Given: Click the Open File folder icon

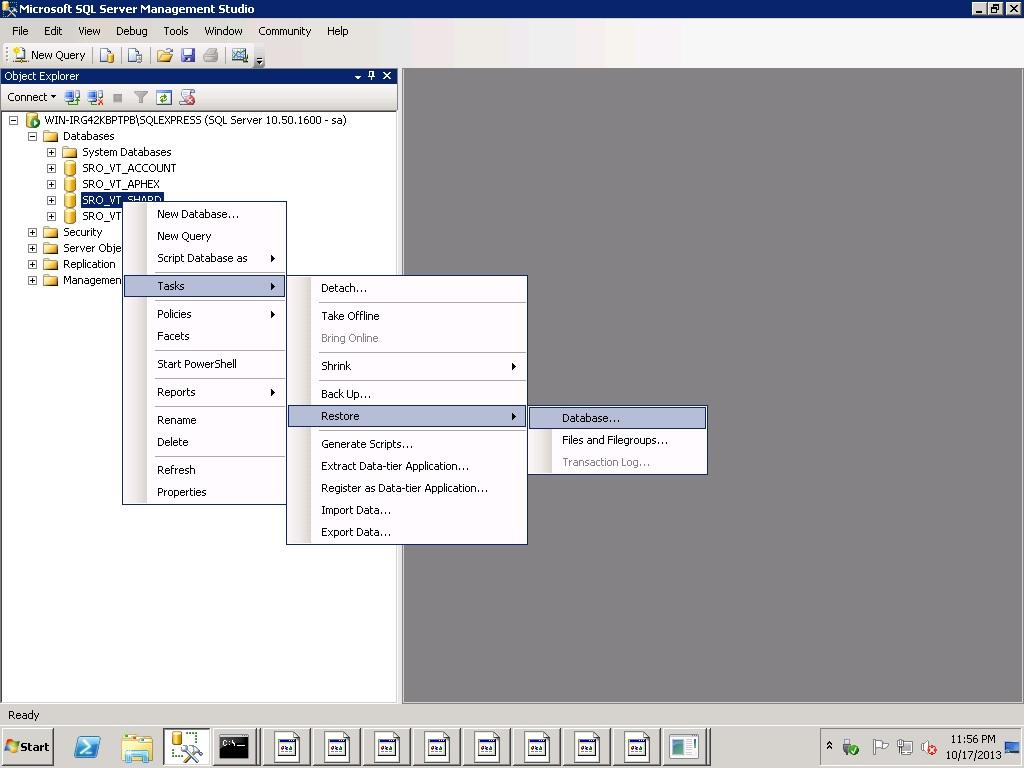Looking at the screenshot, I should 165,56.
